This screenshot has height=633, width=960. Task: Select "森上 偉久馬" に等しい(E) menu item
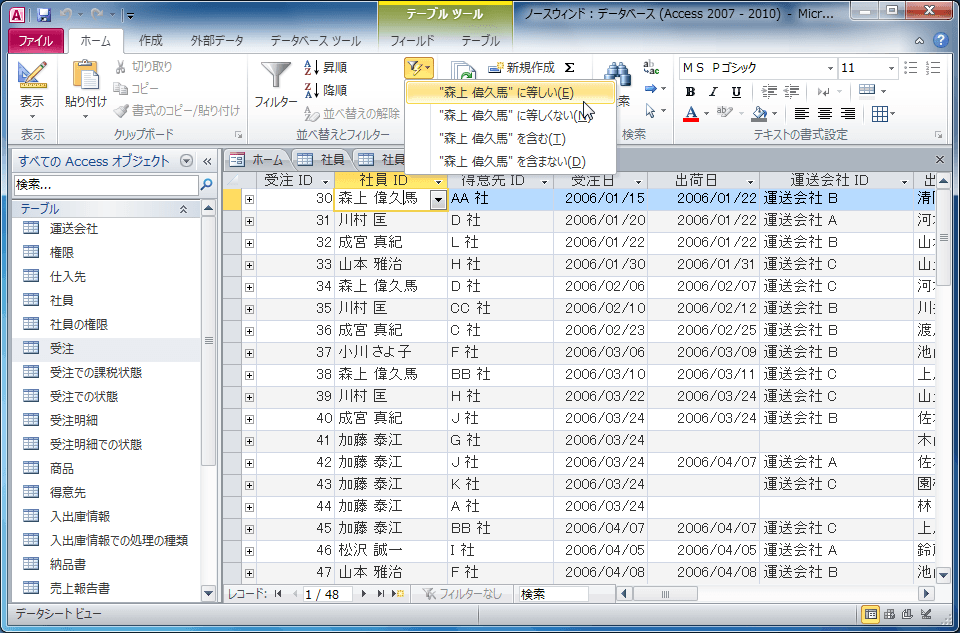pyautogui.click(x=511, y=92)
